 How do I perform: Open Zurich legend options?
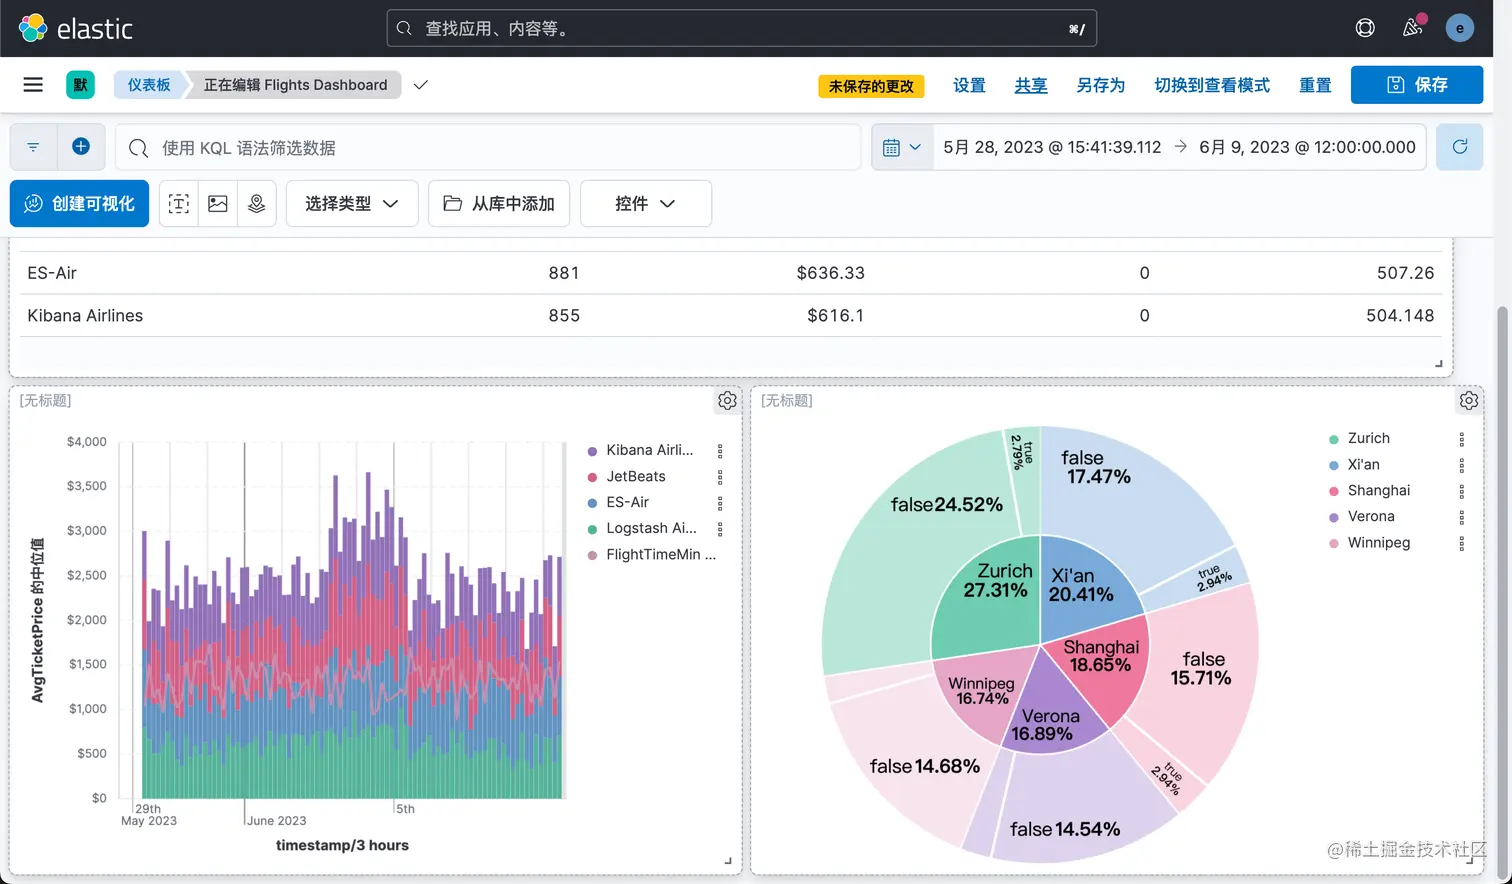coord(1461,439)
